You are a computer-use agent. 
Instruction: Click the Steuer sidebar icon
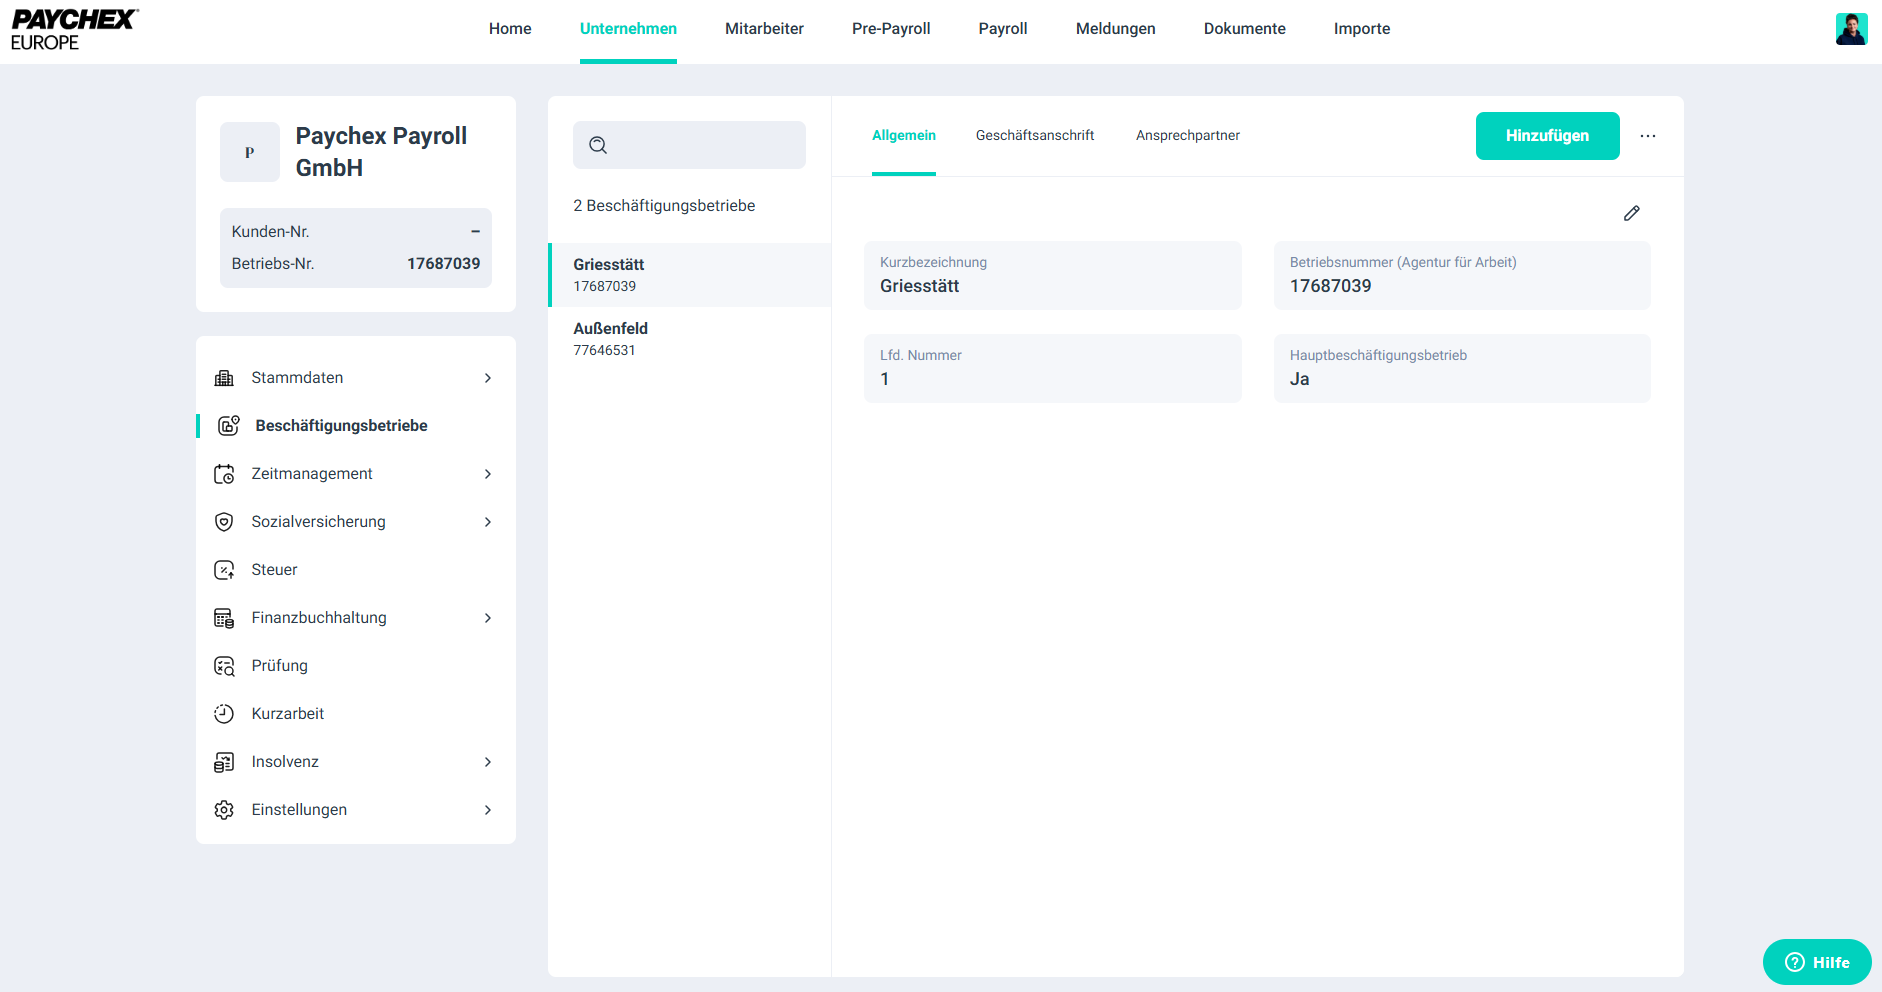[224, 570]
